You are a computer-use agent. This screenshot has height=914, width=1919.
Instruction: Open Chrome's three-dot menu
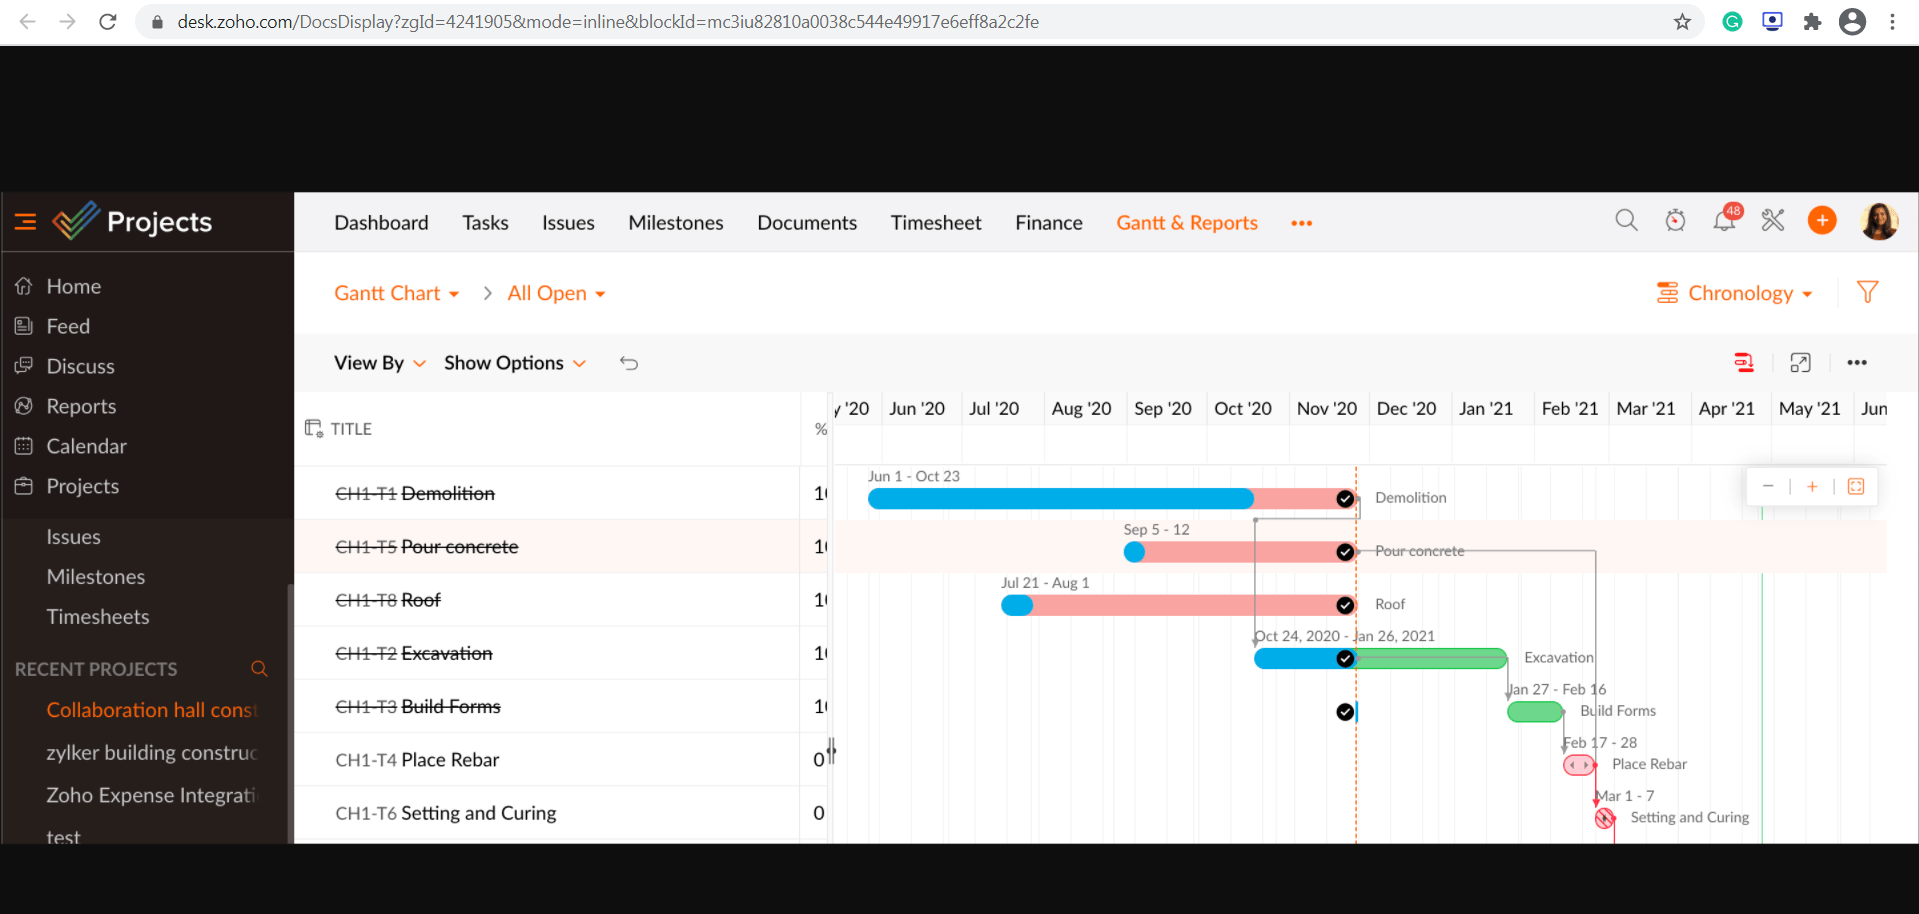click(x=1892, y=22)
